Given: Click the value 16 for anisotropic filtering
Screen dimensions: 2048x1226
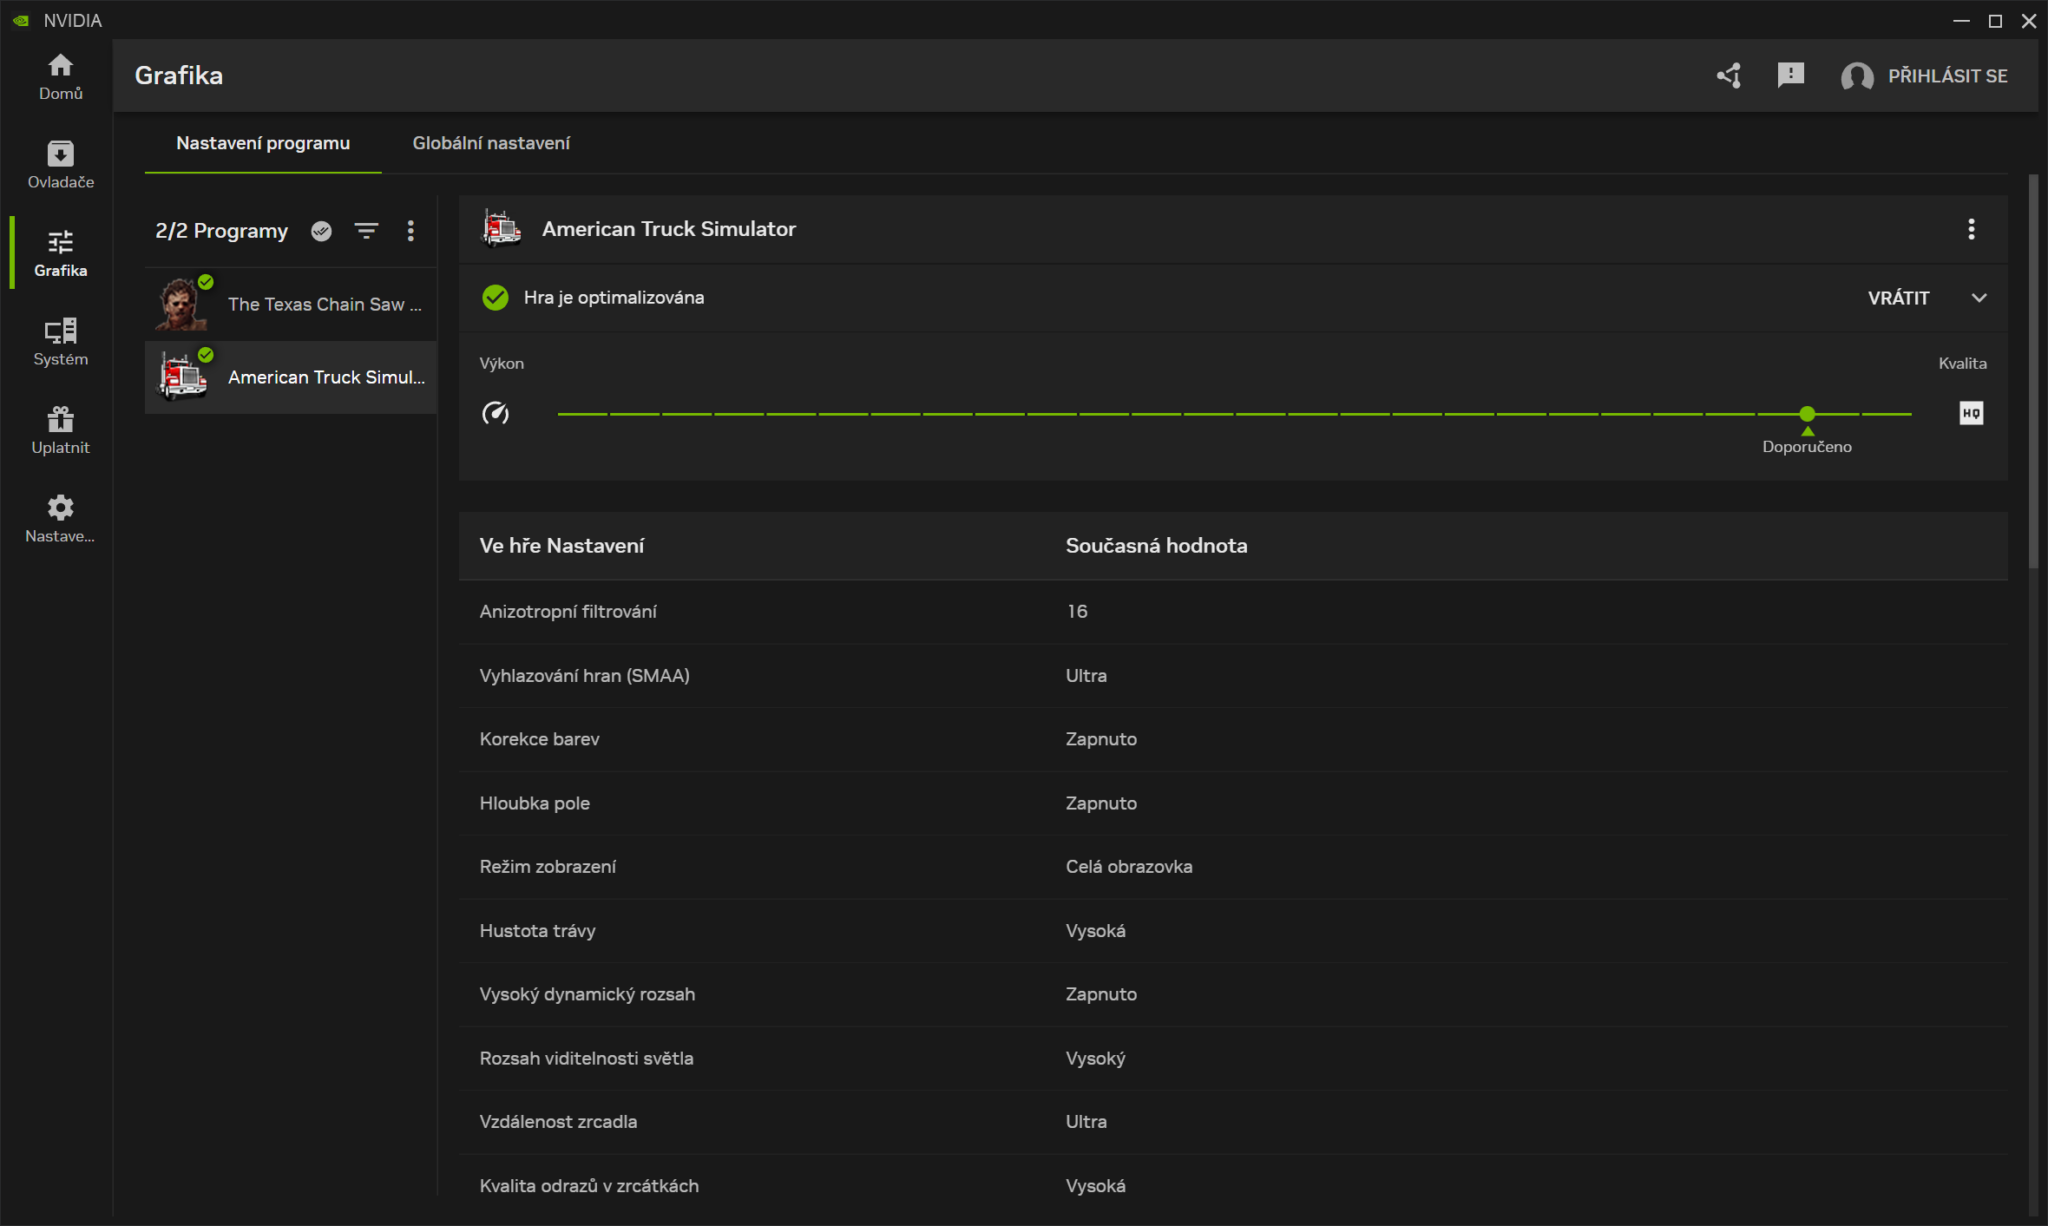Looking at the screenshot, I should point(1076,611).
